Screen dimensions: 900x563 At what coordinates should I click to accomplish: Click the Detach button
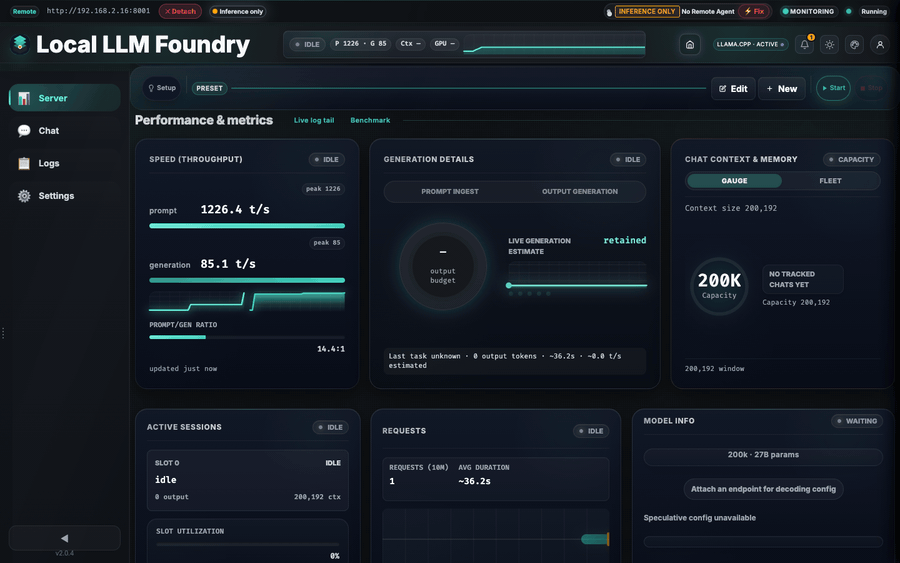[x=180, y=11]
